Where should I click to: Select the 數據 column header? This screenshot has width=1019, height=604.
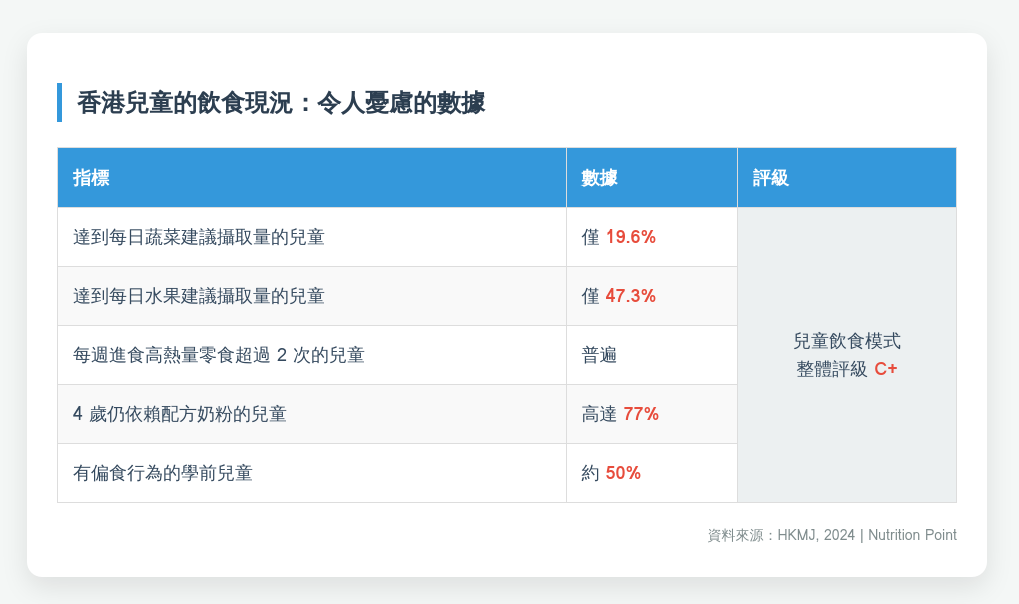[599, 178]
